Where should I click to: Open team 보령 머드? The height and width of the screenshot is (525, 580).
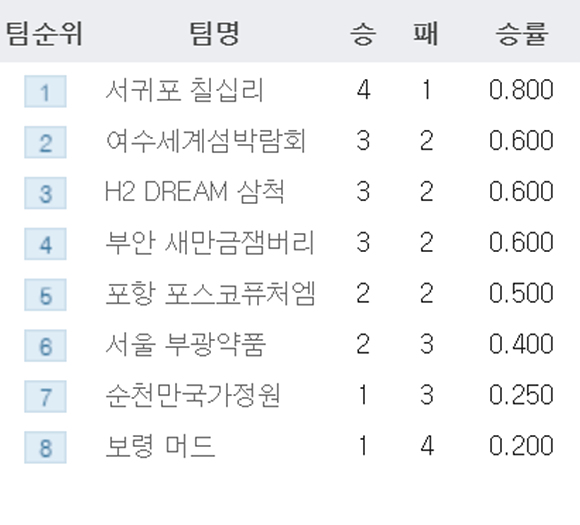[x=160, y=446]
